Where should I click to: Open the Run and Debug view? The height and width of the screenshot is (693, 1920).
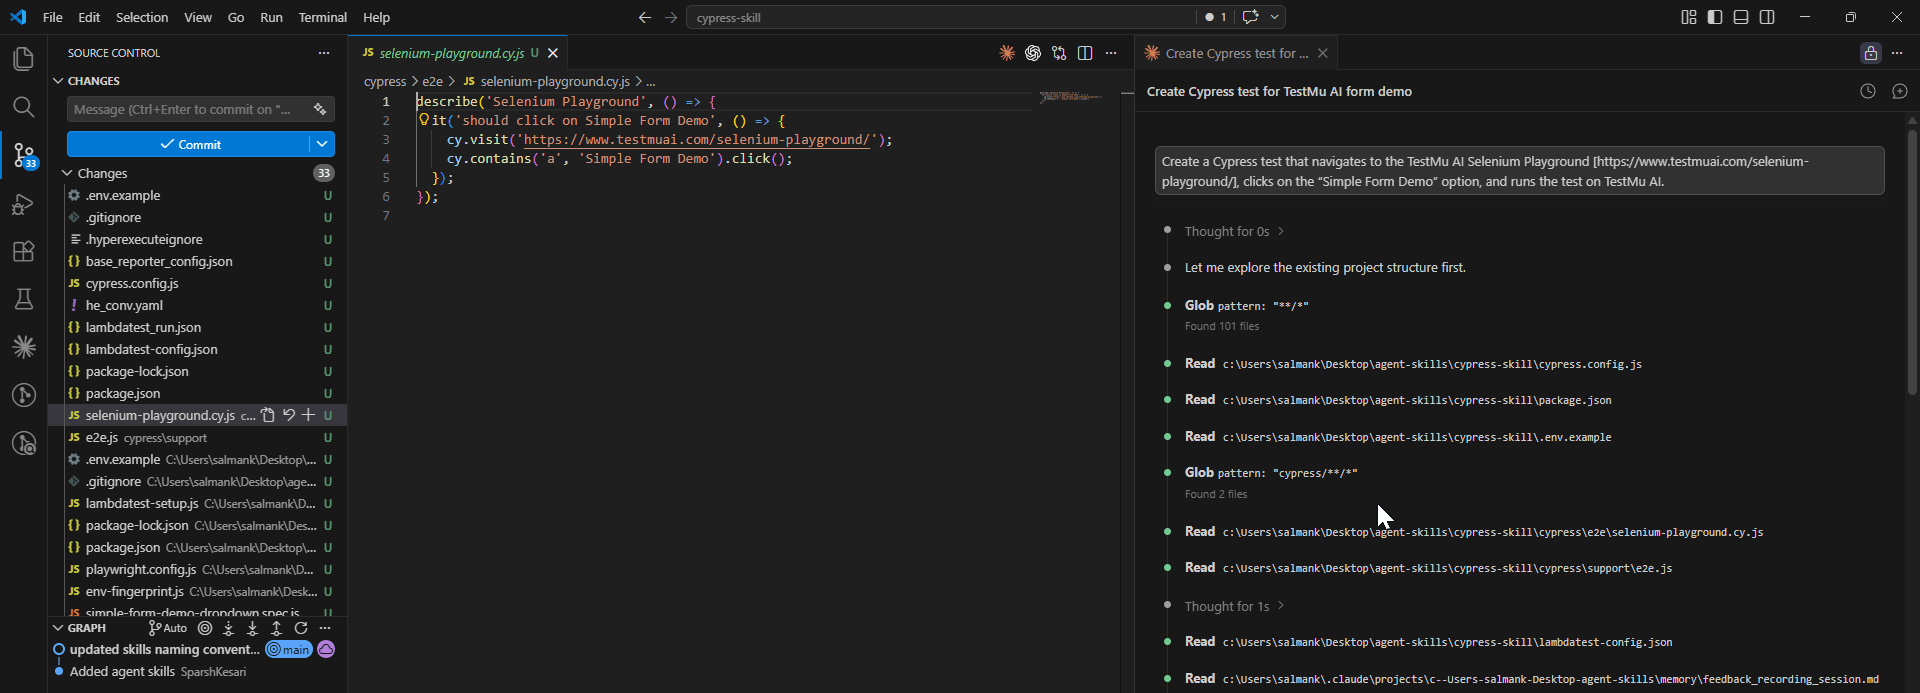(24, 204)
